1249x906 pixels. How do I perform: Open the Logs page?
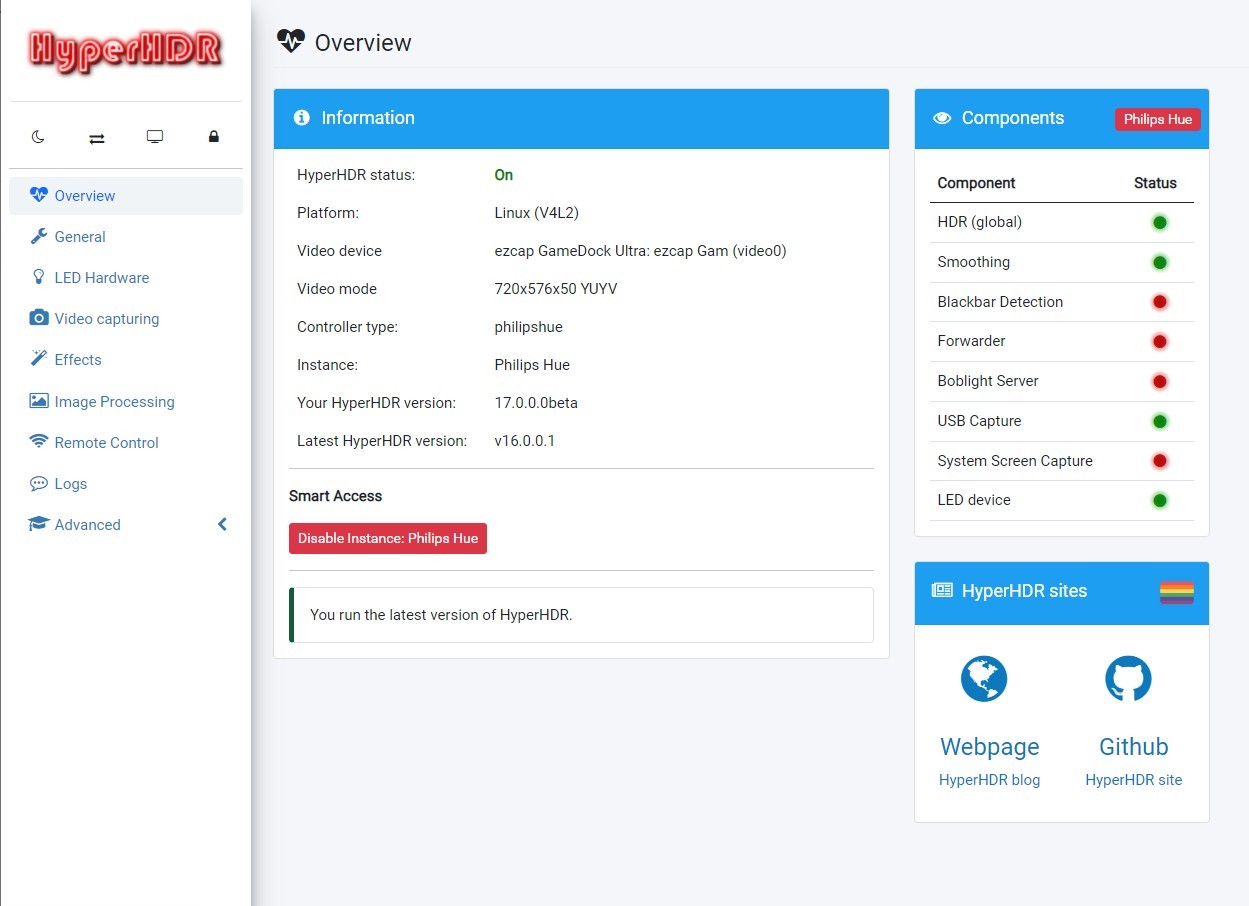pos(126,484)
